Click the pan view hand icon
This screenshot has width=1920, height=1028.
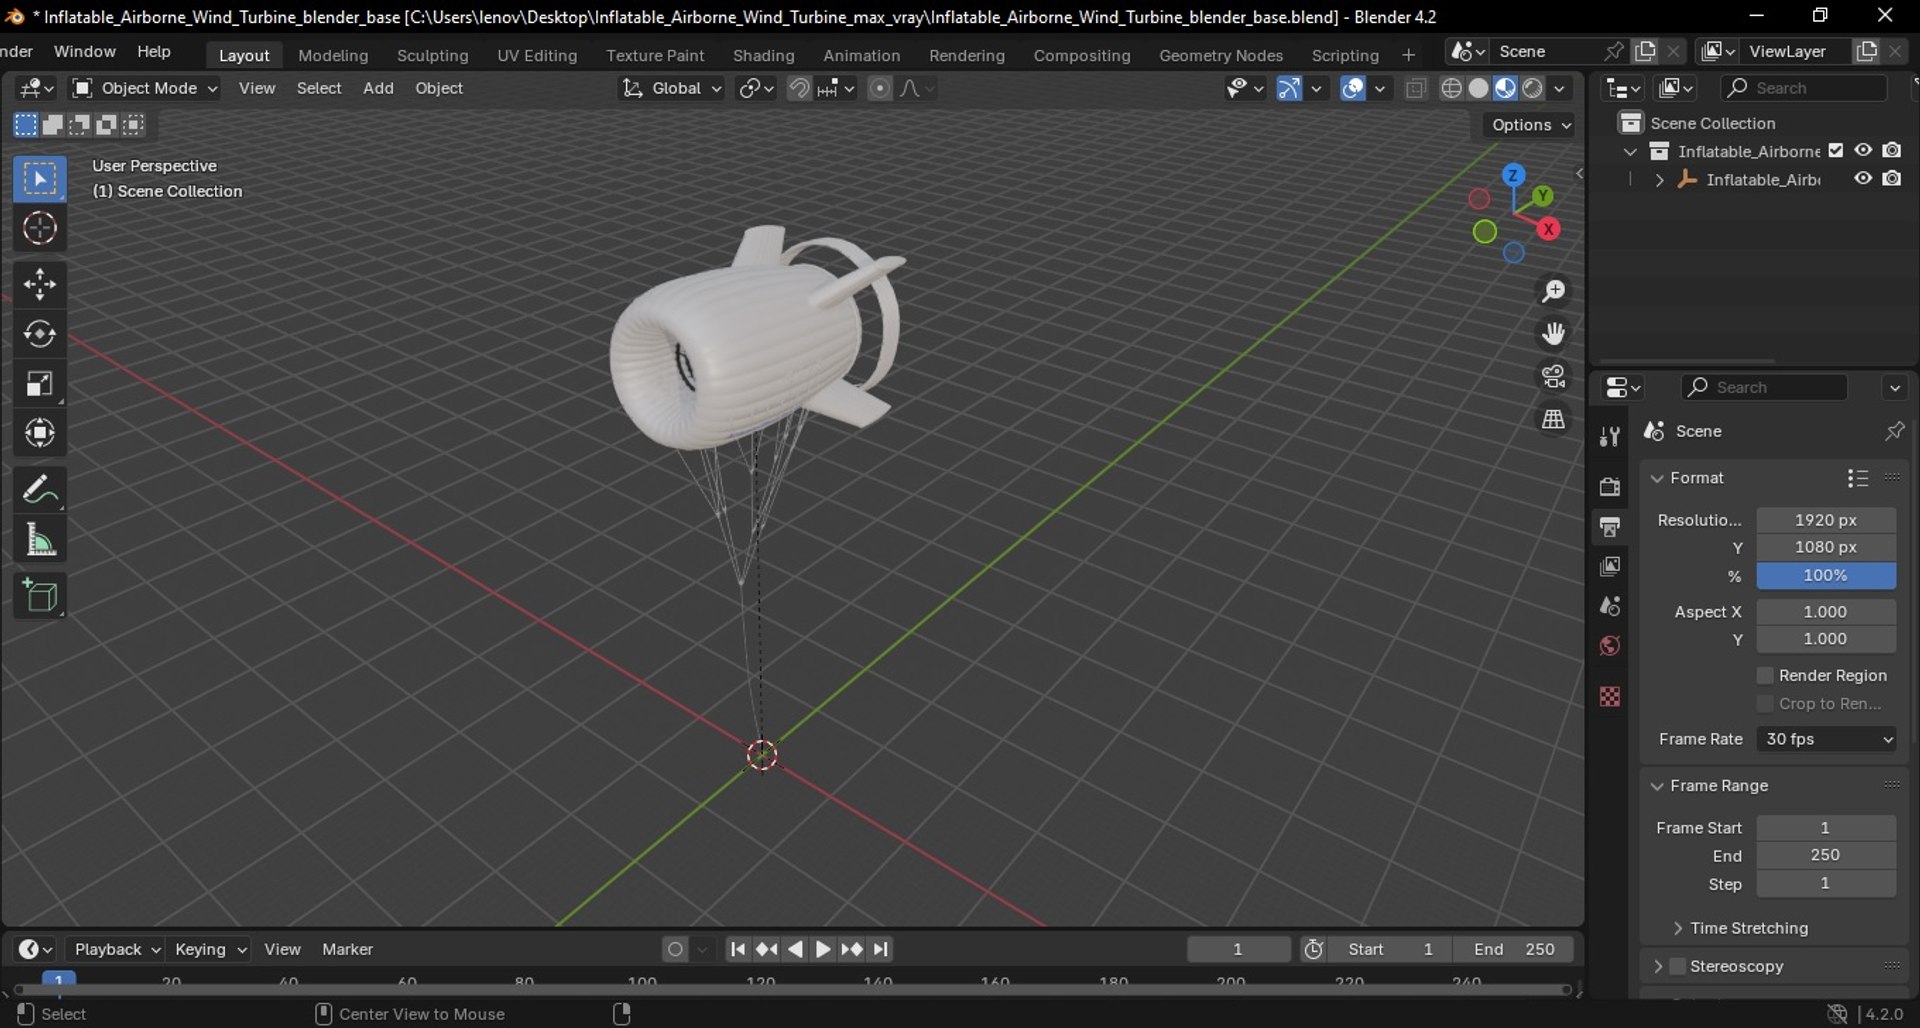pos(1553,333)
